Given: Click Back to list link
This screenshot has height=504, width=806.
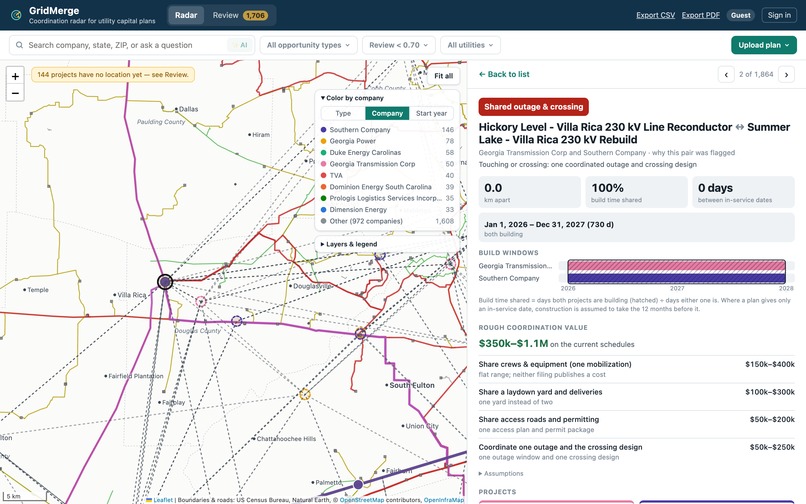Looking at the screenshot, I should point(504,74).
